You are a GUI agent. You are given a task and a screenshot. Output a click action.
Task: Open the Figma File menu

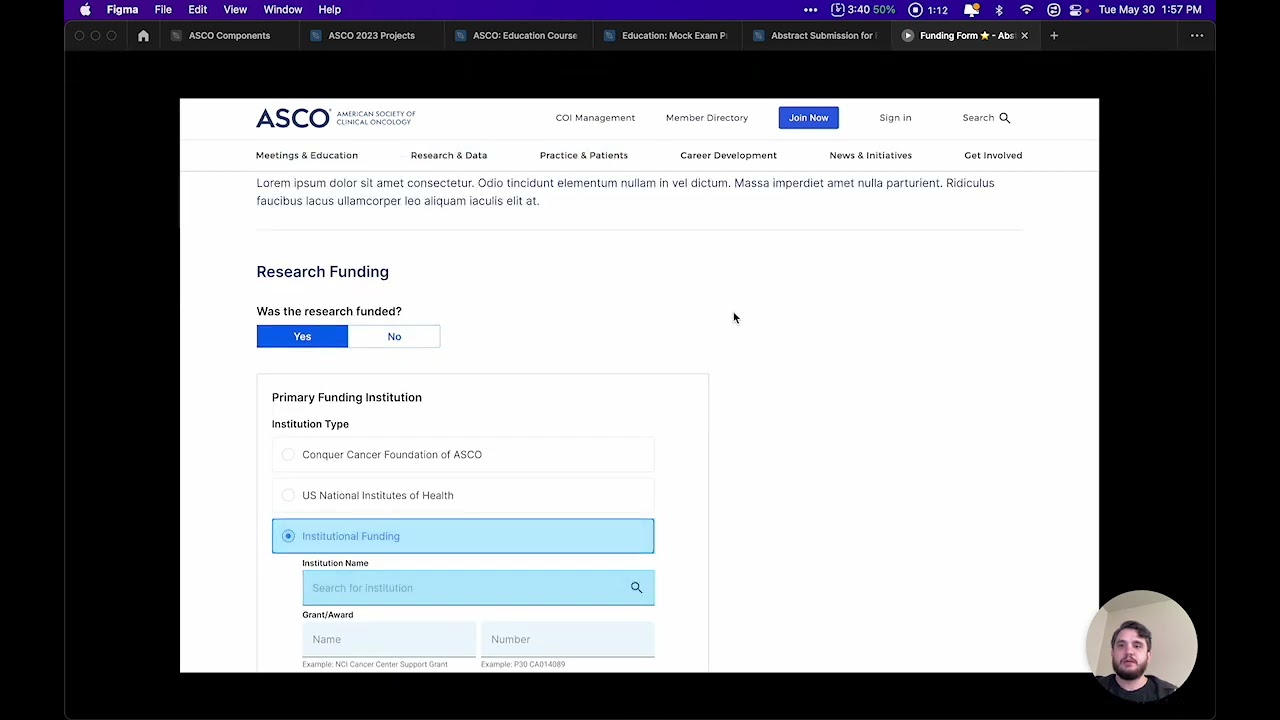(x=163, y=10)
